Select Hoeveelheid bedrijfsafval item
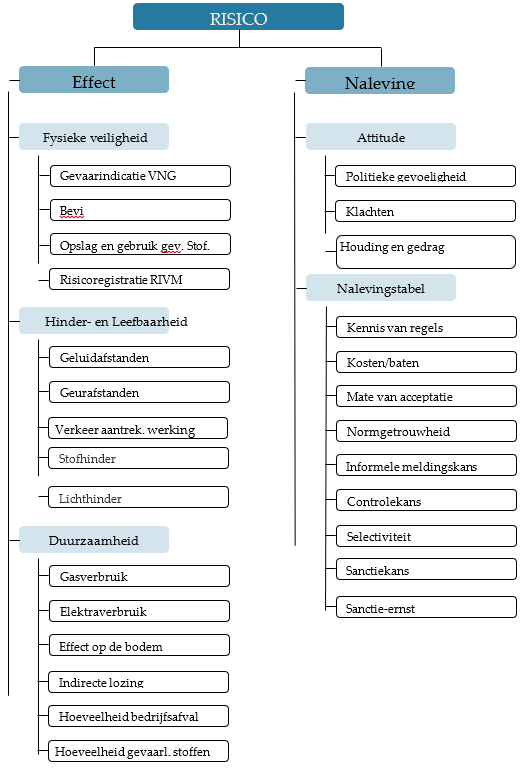Viewport: 521px width, 768px height. [139, 716]
